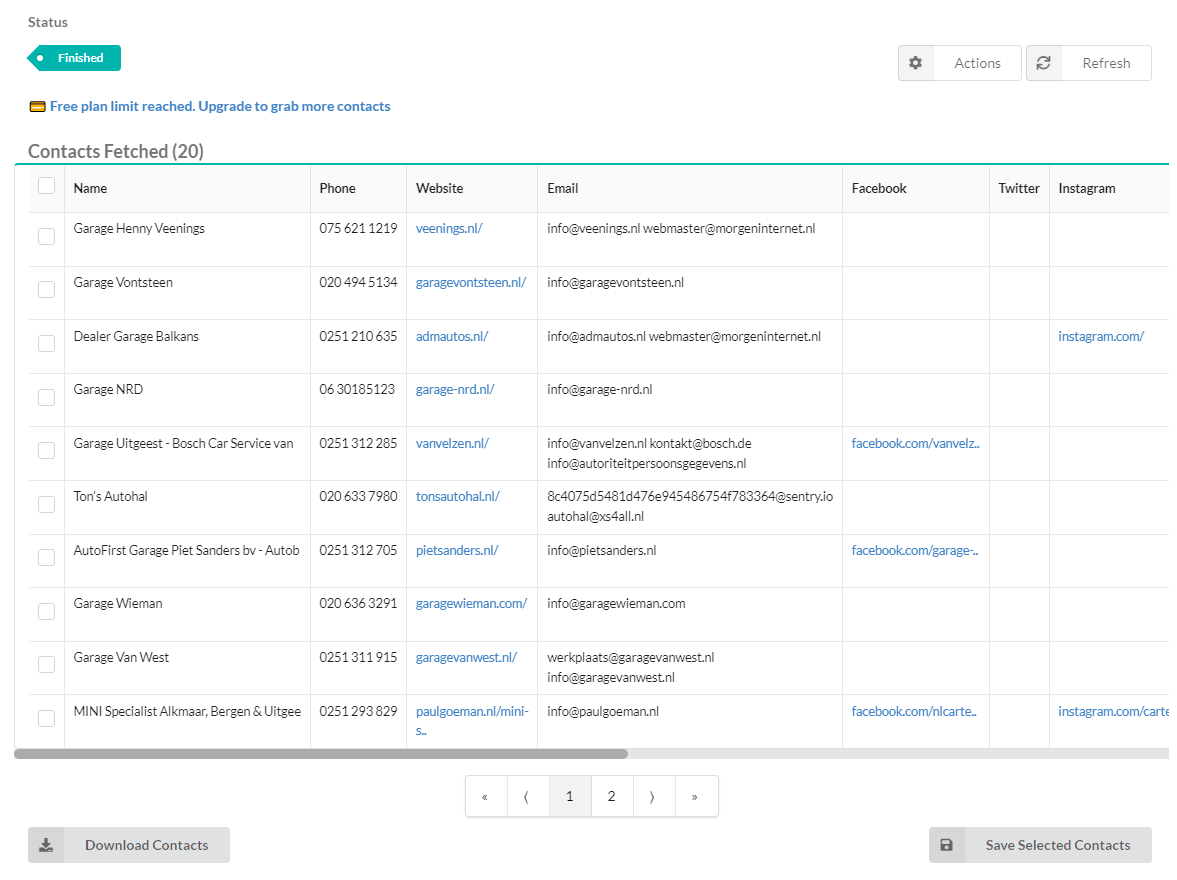This screenshot has width=1177, height=880.
Task: Check the Ton's Autohal row checkbox
Action: point(46,504)
